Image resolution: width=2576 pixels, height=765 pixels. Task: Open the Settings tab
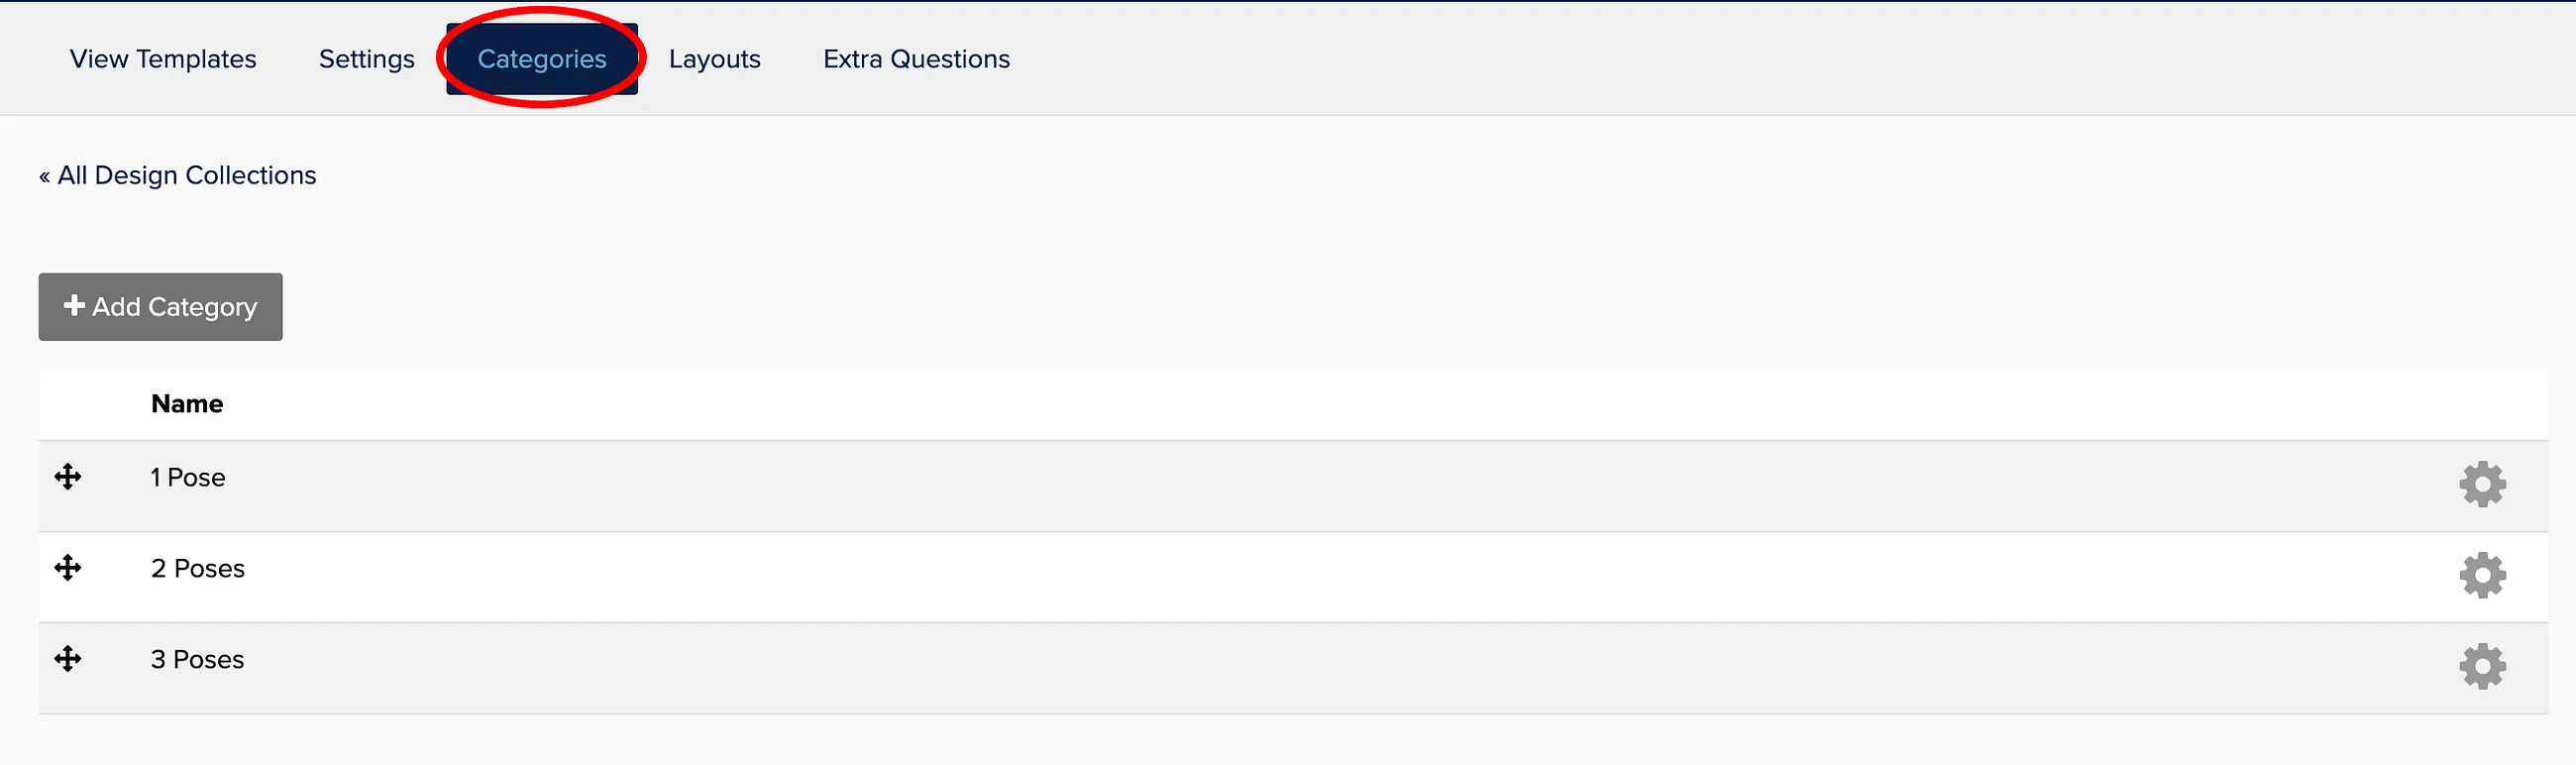pos(367,59)
